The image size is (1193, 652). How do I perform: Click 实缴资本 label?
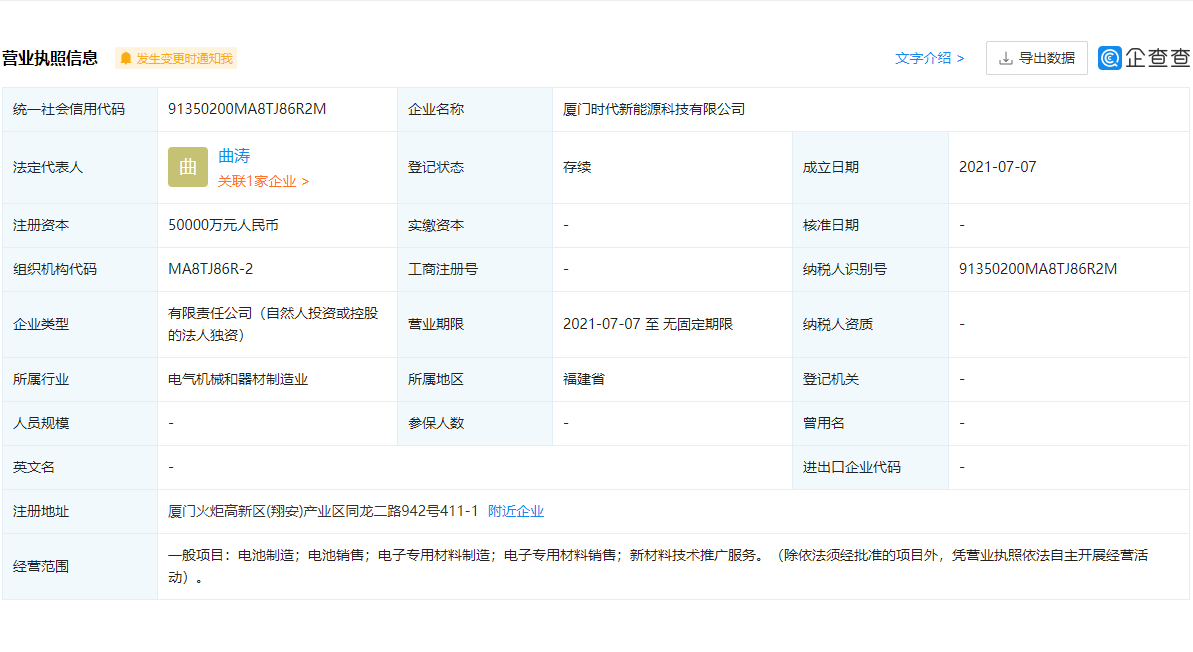(x=436, y=225)
